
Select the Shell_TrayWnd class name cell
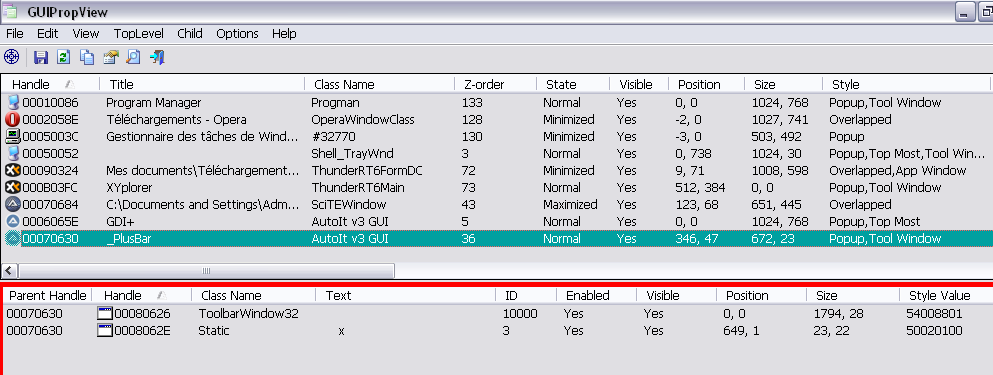pos(352,153)
